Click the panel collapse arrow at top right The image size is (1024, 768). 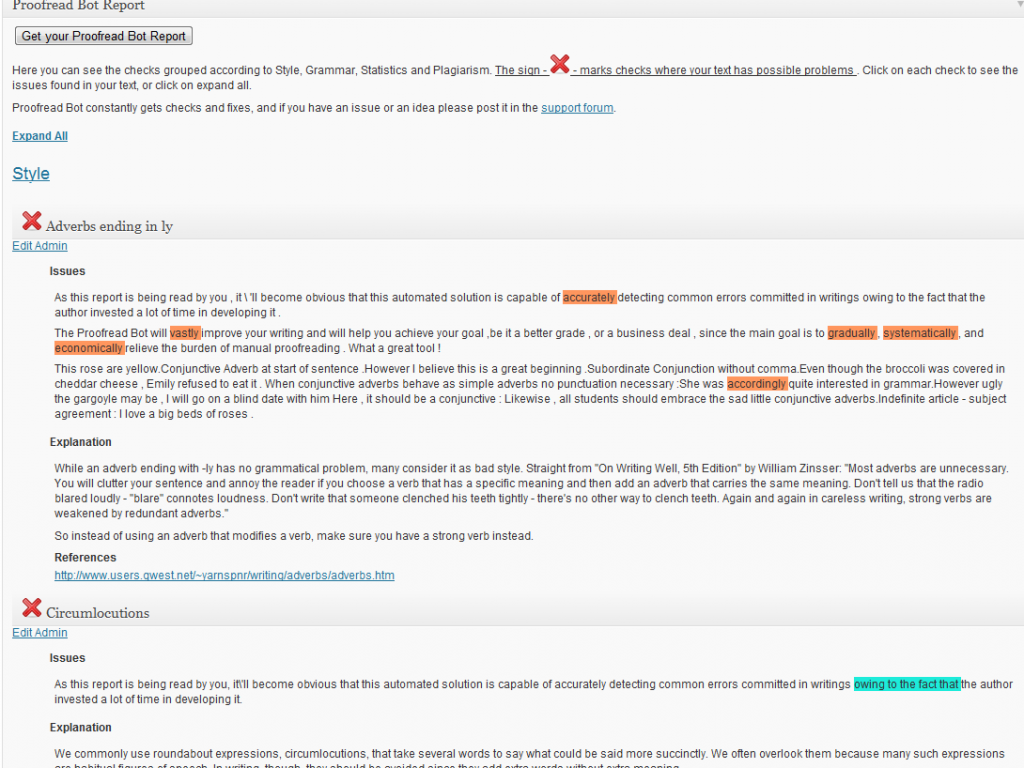[1019, 5]
